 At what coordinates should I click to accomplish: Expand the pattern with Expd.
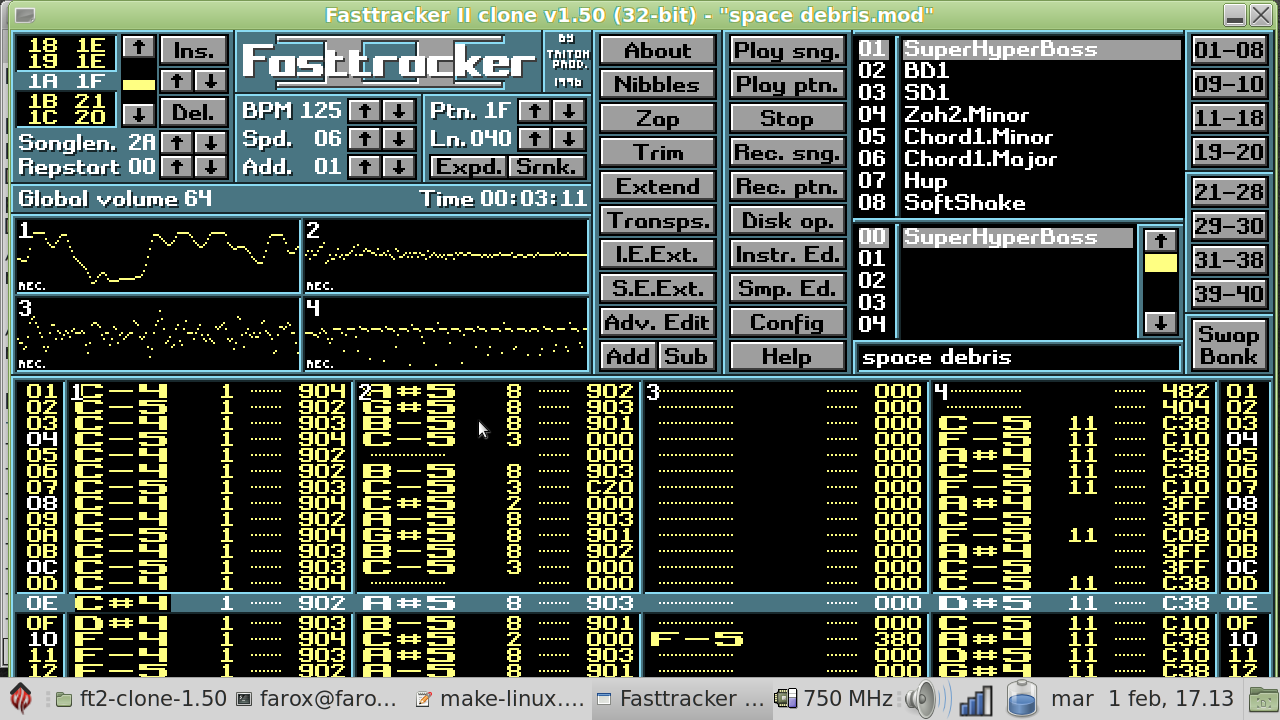(x=467, y=166)
